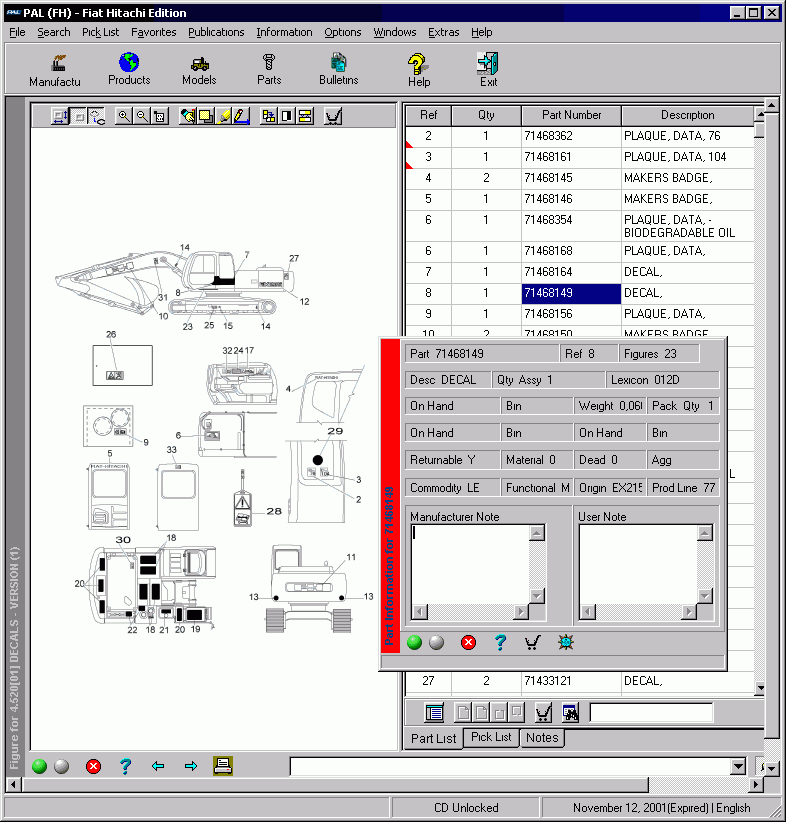The image size is (786, 822).
Task: Click the red X in part info popup
Action: 468,642
